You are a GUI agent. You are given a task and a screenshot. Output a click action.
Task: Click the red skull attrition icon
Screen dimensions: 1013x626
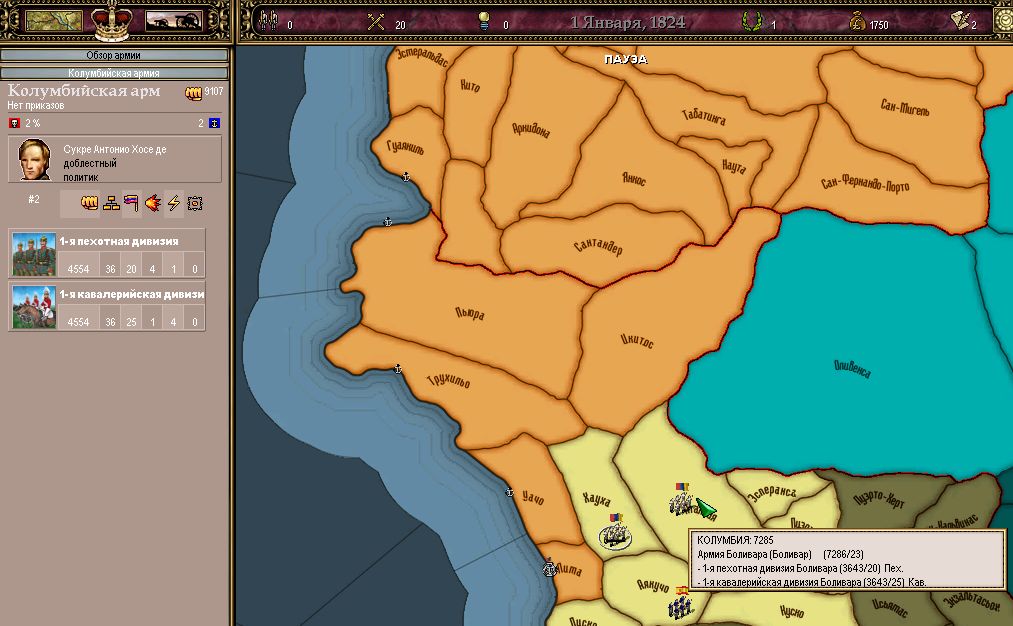tap(14, 123)
